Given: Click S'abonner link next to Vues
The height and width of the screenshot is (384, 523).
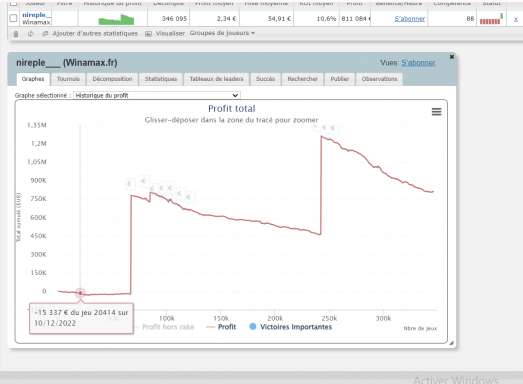Looking at the screenshot, I should pyautogui.click(x=418, y=63).
